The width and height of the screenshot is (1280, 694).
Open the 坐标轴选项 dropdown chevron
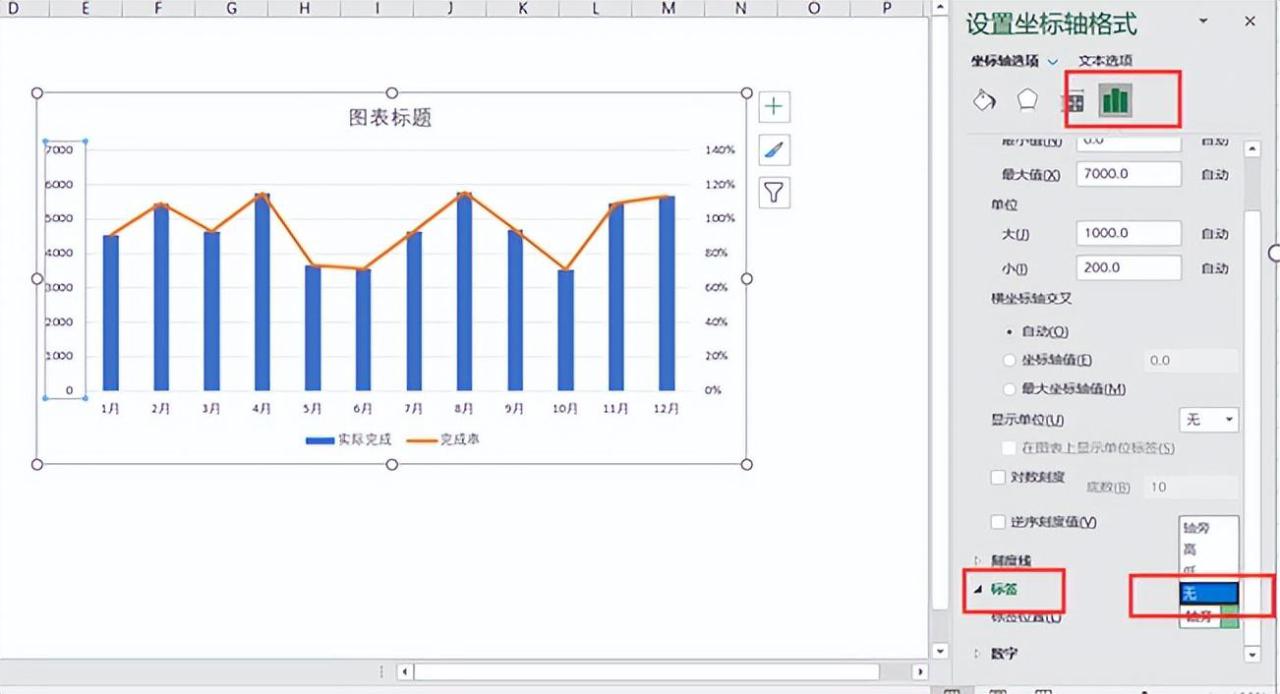1053,61
